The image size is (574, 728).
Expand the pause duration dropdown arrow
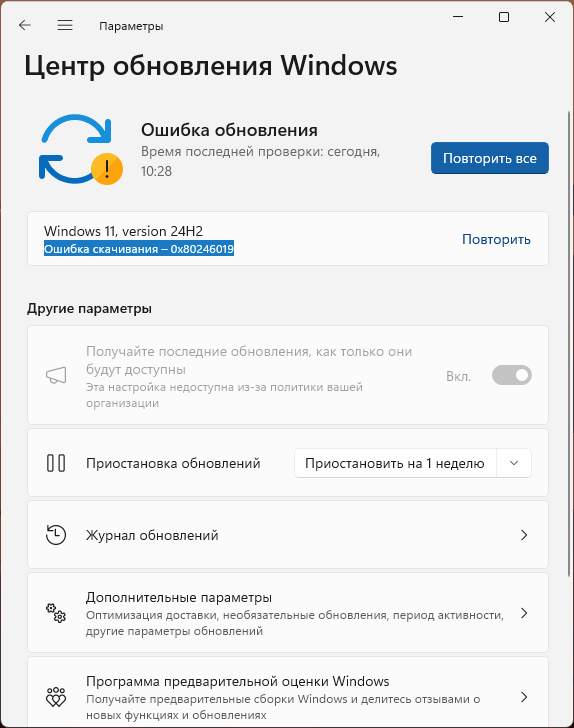tap(514, 463)
